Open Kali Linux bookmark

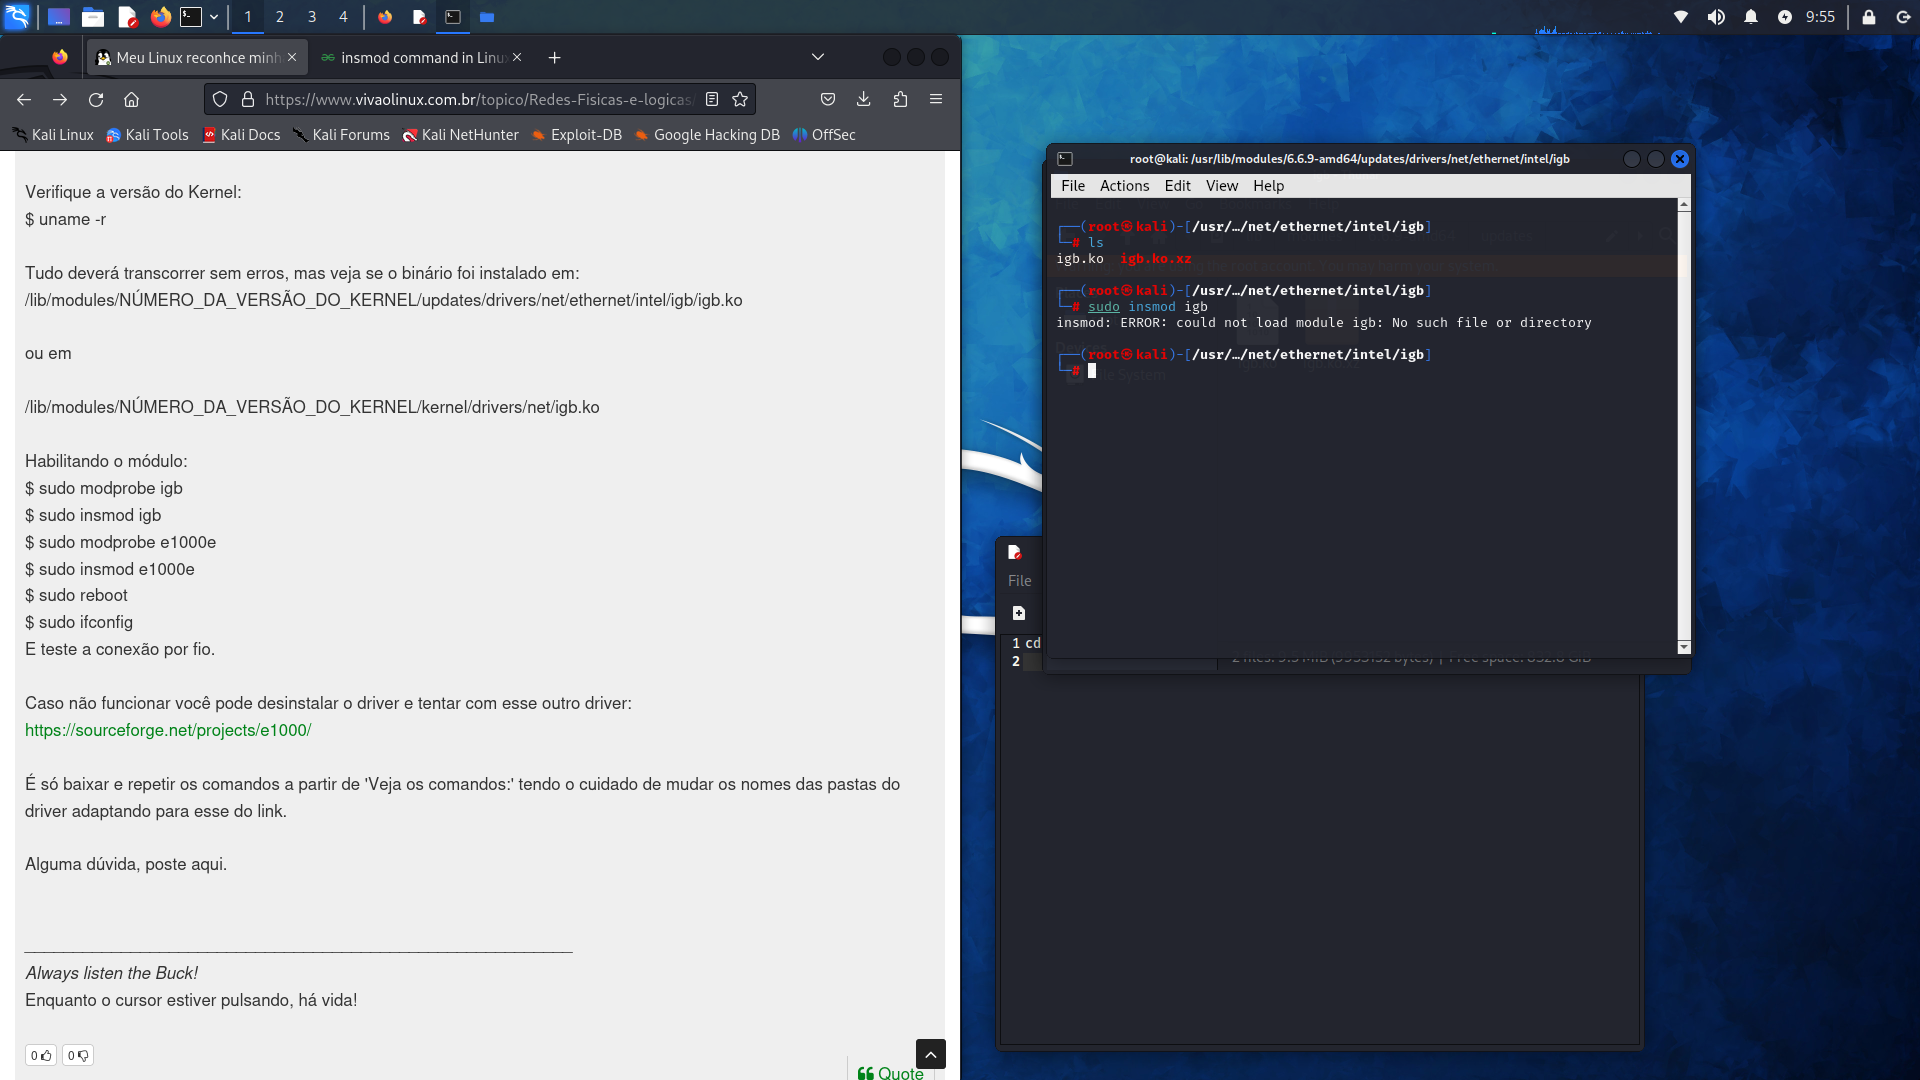pos(54,135)
